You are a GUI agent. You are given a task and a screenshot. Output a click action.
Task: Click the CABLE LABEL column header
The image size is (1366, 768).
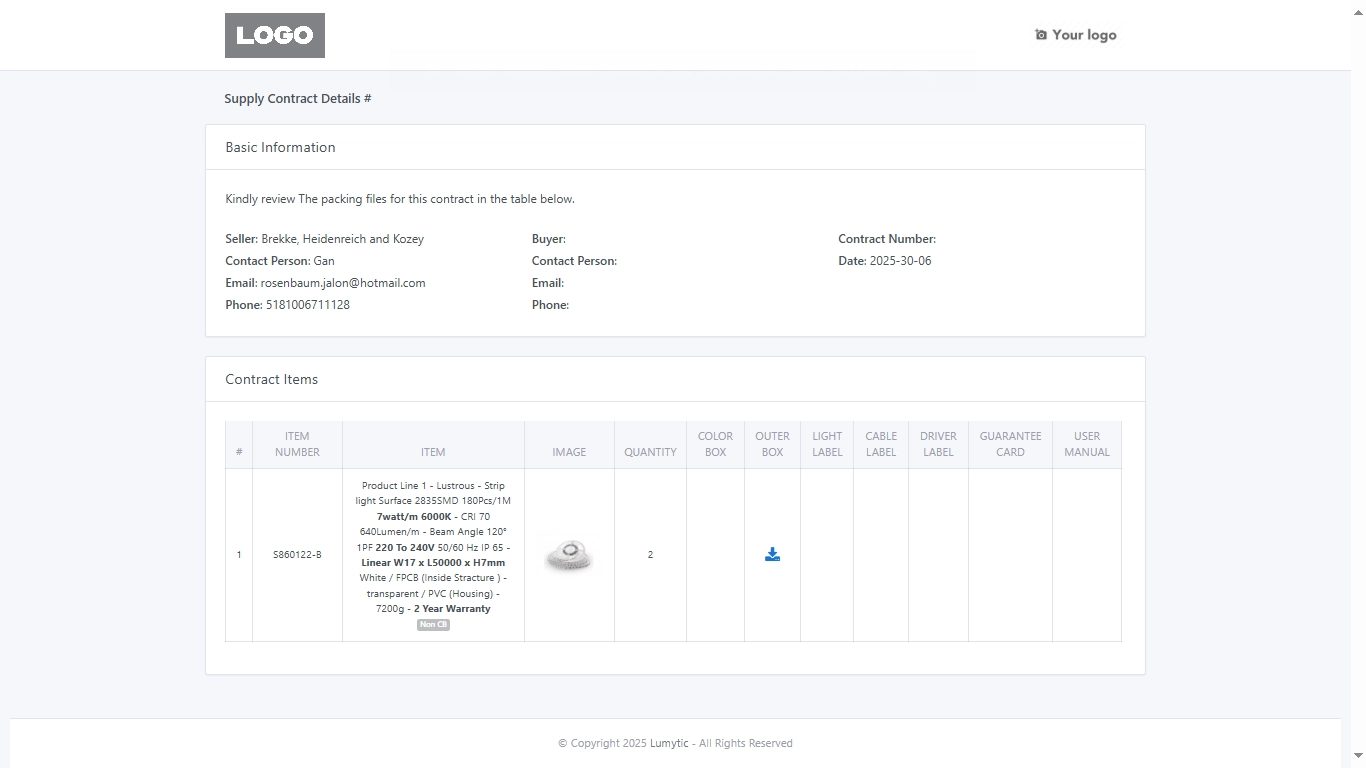(881, 444)
